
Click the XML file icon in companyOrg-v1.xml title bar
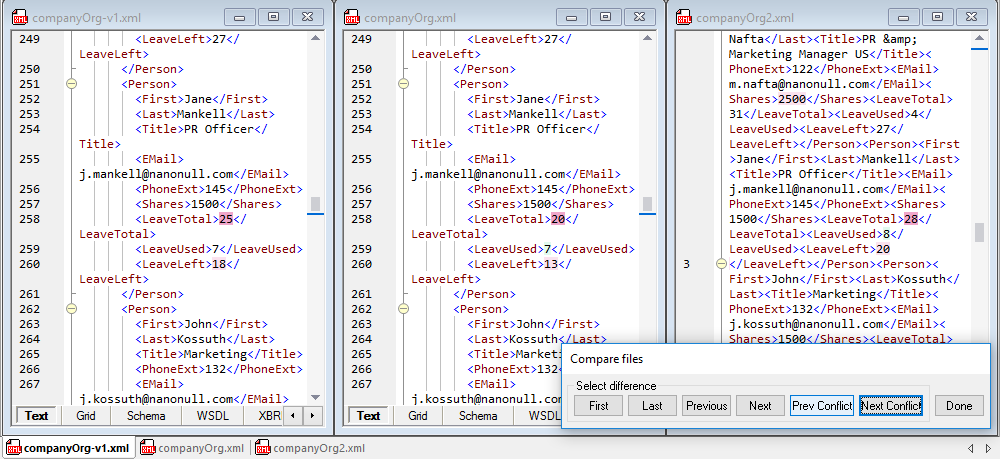[20, 17]
